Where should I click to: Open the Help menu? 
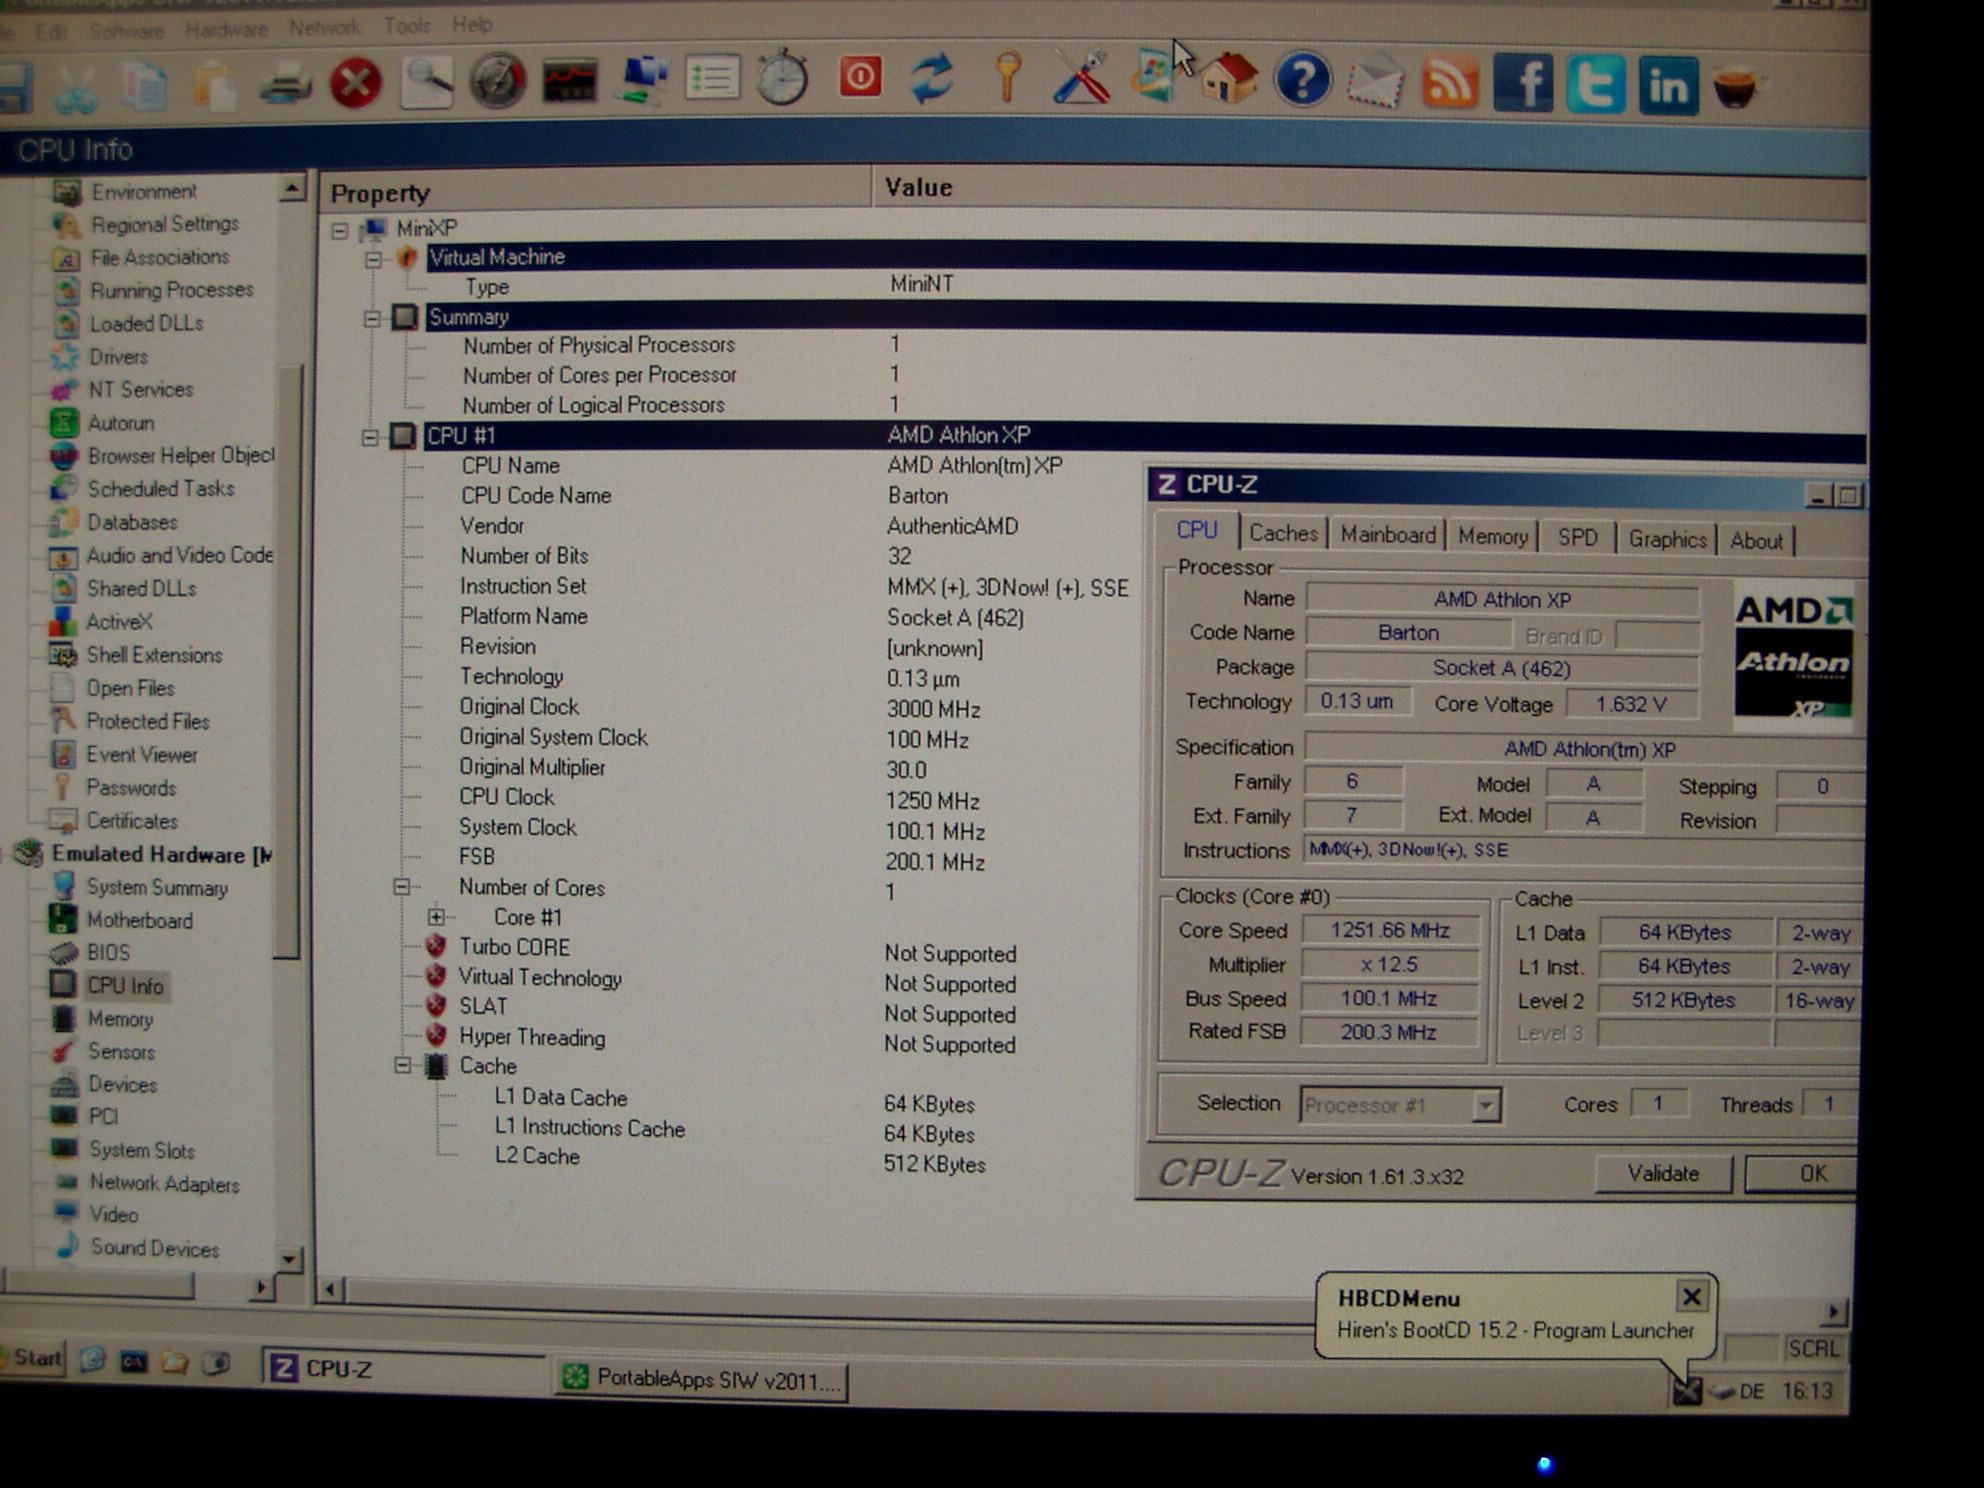[472, 25]
